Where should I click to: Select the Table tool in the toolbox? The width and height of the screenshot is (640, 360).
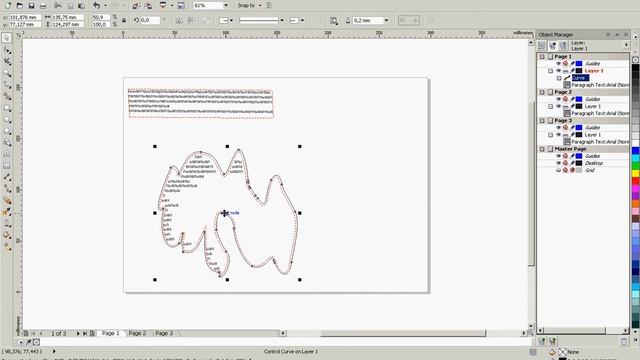click(x=7, y=166)
